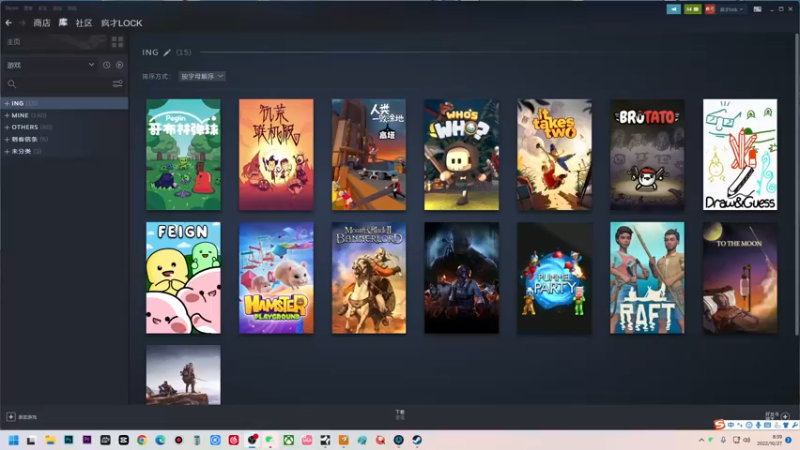800x450 pixels.
Task: Open the green notifications inbox button
Action: pyautogui.click(x=692, y=9)
